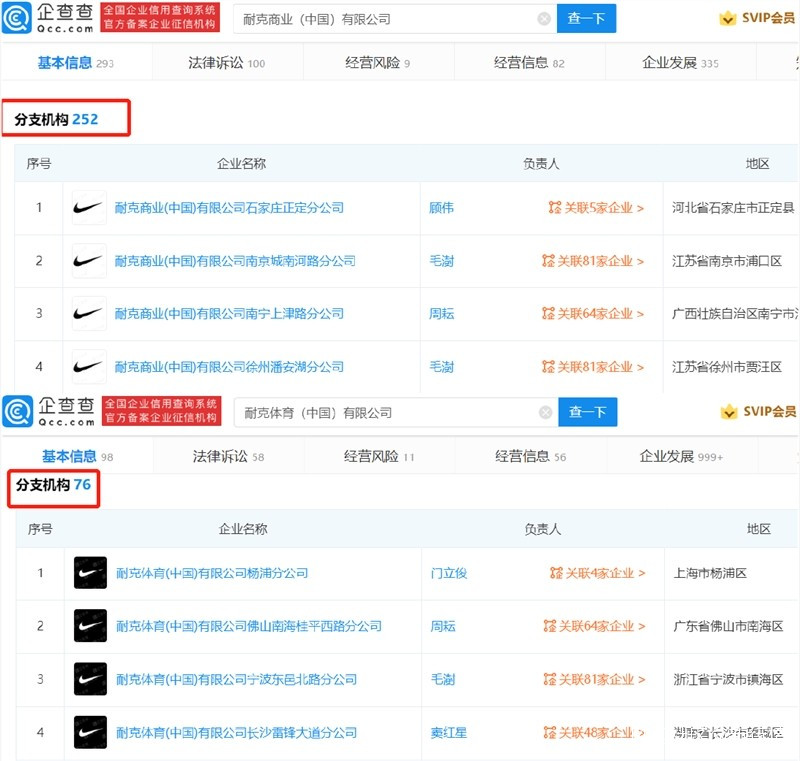Switch to 法律诉讼 100 tab
The image size is (800, 761).
click(227, 63)
